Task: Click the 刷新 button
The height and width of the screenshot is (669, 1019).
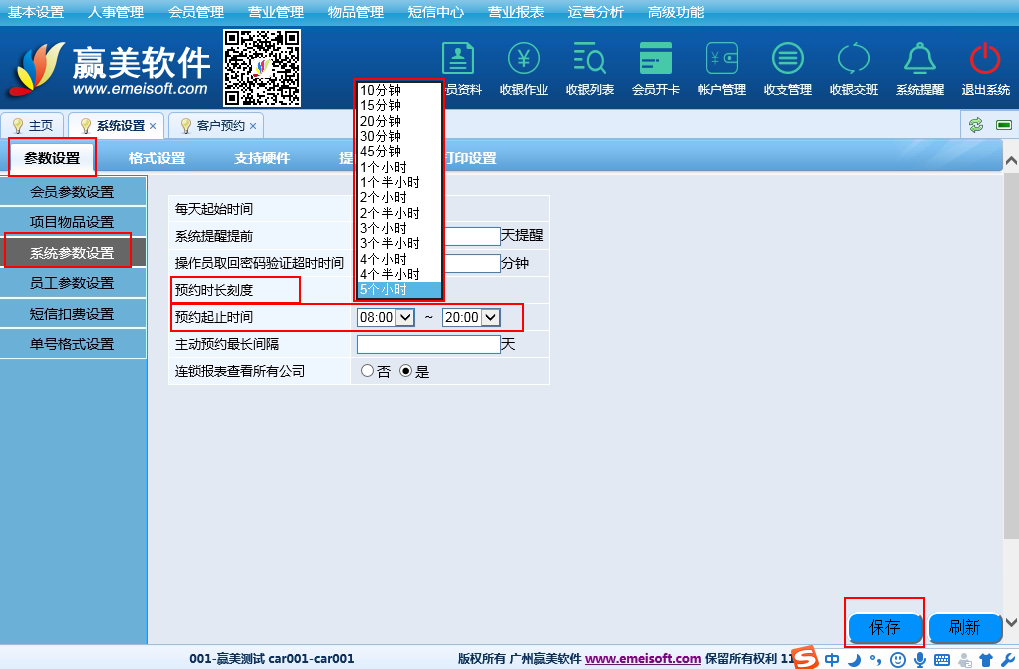Action: 964,628
